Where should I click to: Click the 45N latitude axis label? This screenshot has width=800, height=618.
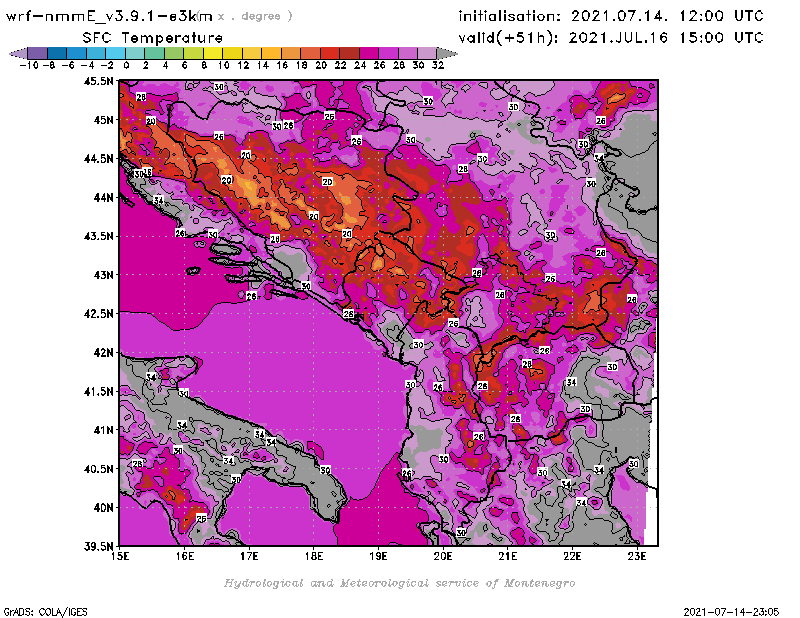click(103, 120)
